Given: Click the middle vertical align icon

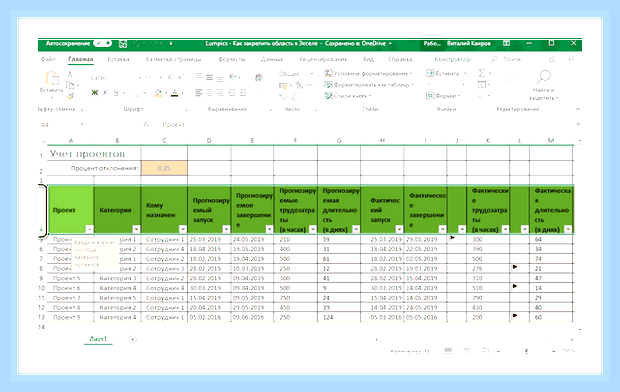Looking at the screenshot, I should point(210,77).
